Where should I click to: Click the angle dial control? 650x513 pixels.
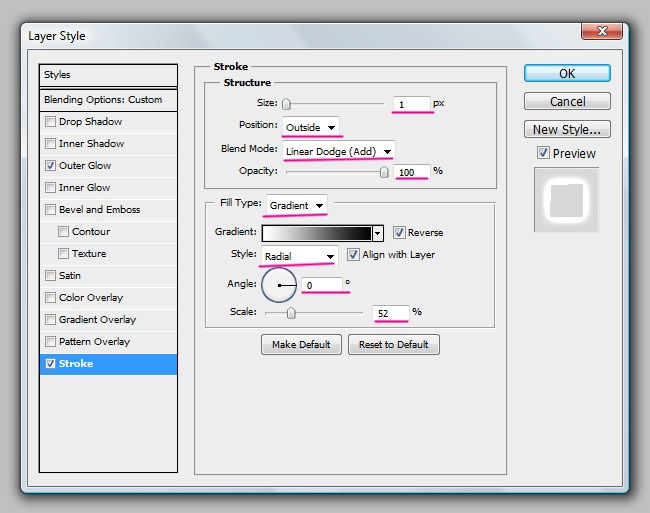pyautogui.click(x=279, y=286)
